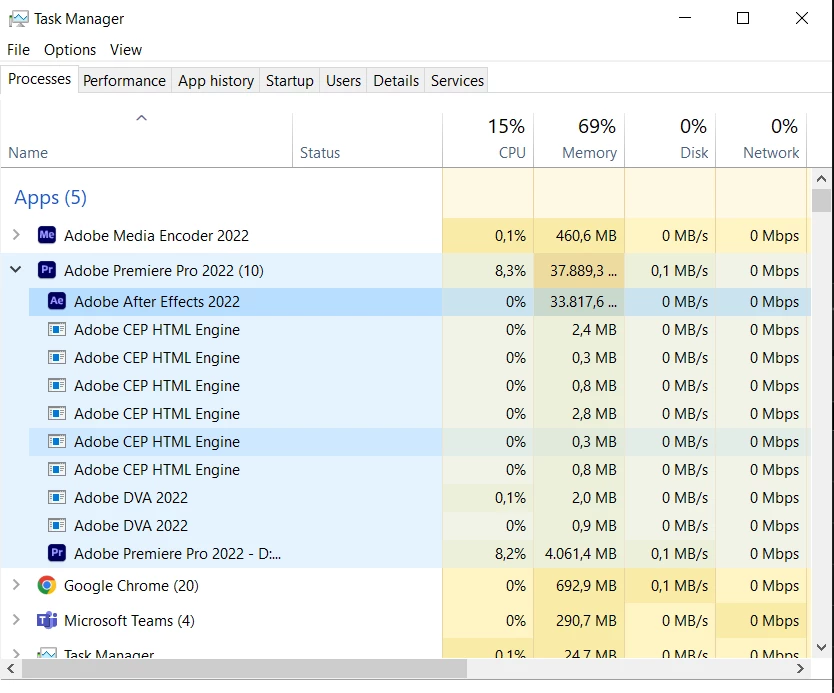This screenshot has width=834, height=693.
Task: Sort processes by Name column
Action: pos(146,140)
